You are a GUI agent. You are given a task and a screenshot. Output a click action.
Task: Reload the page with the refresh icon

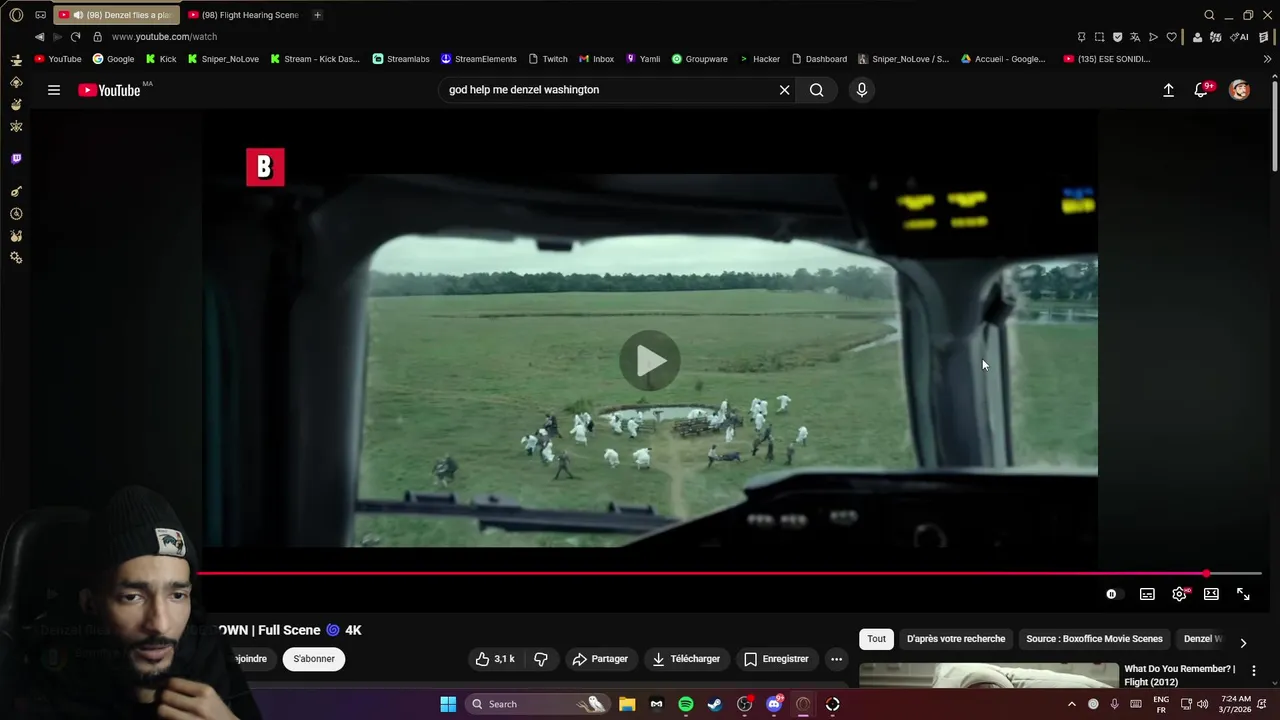75,37
